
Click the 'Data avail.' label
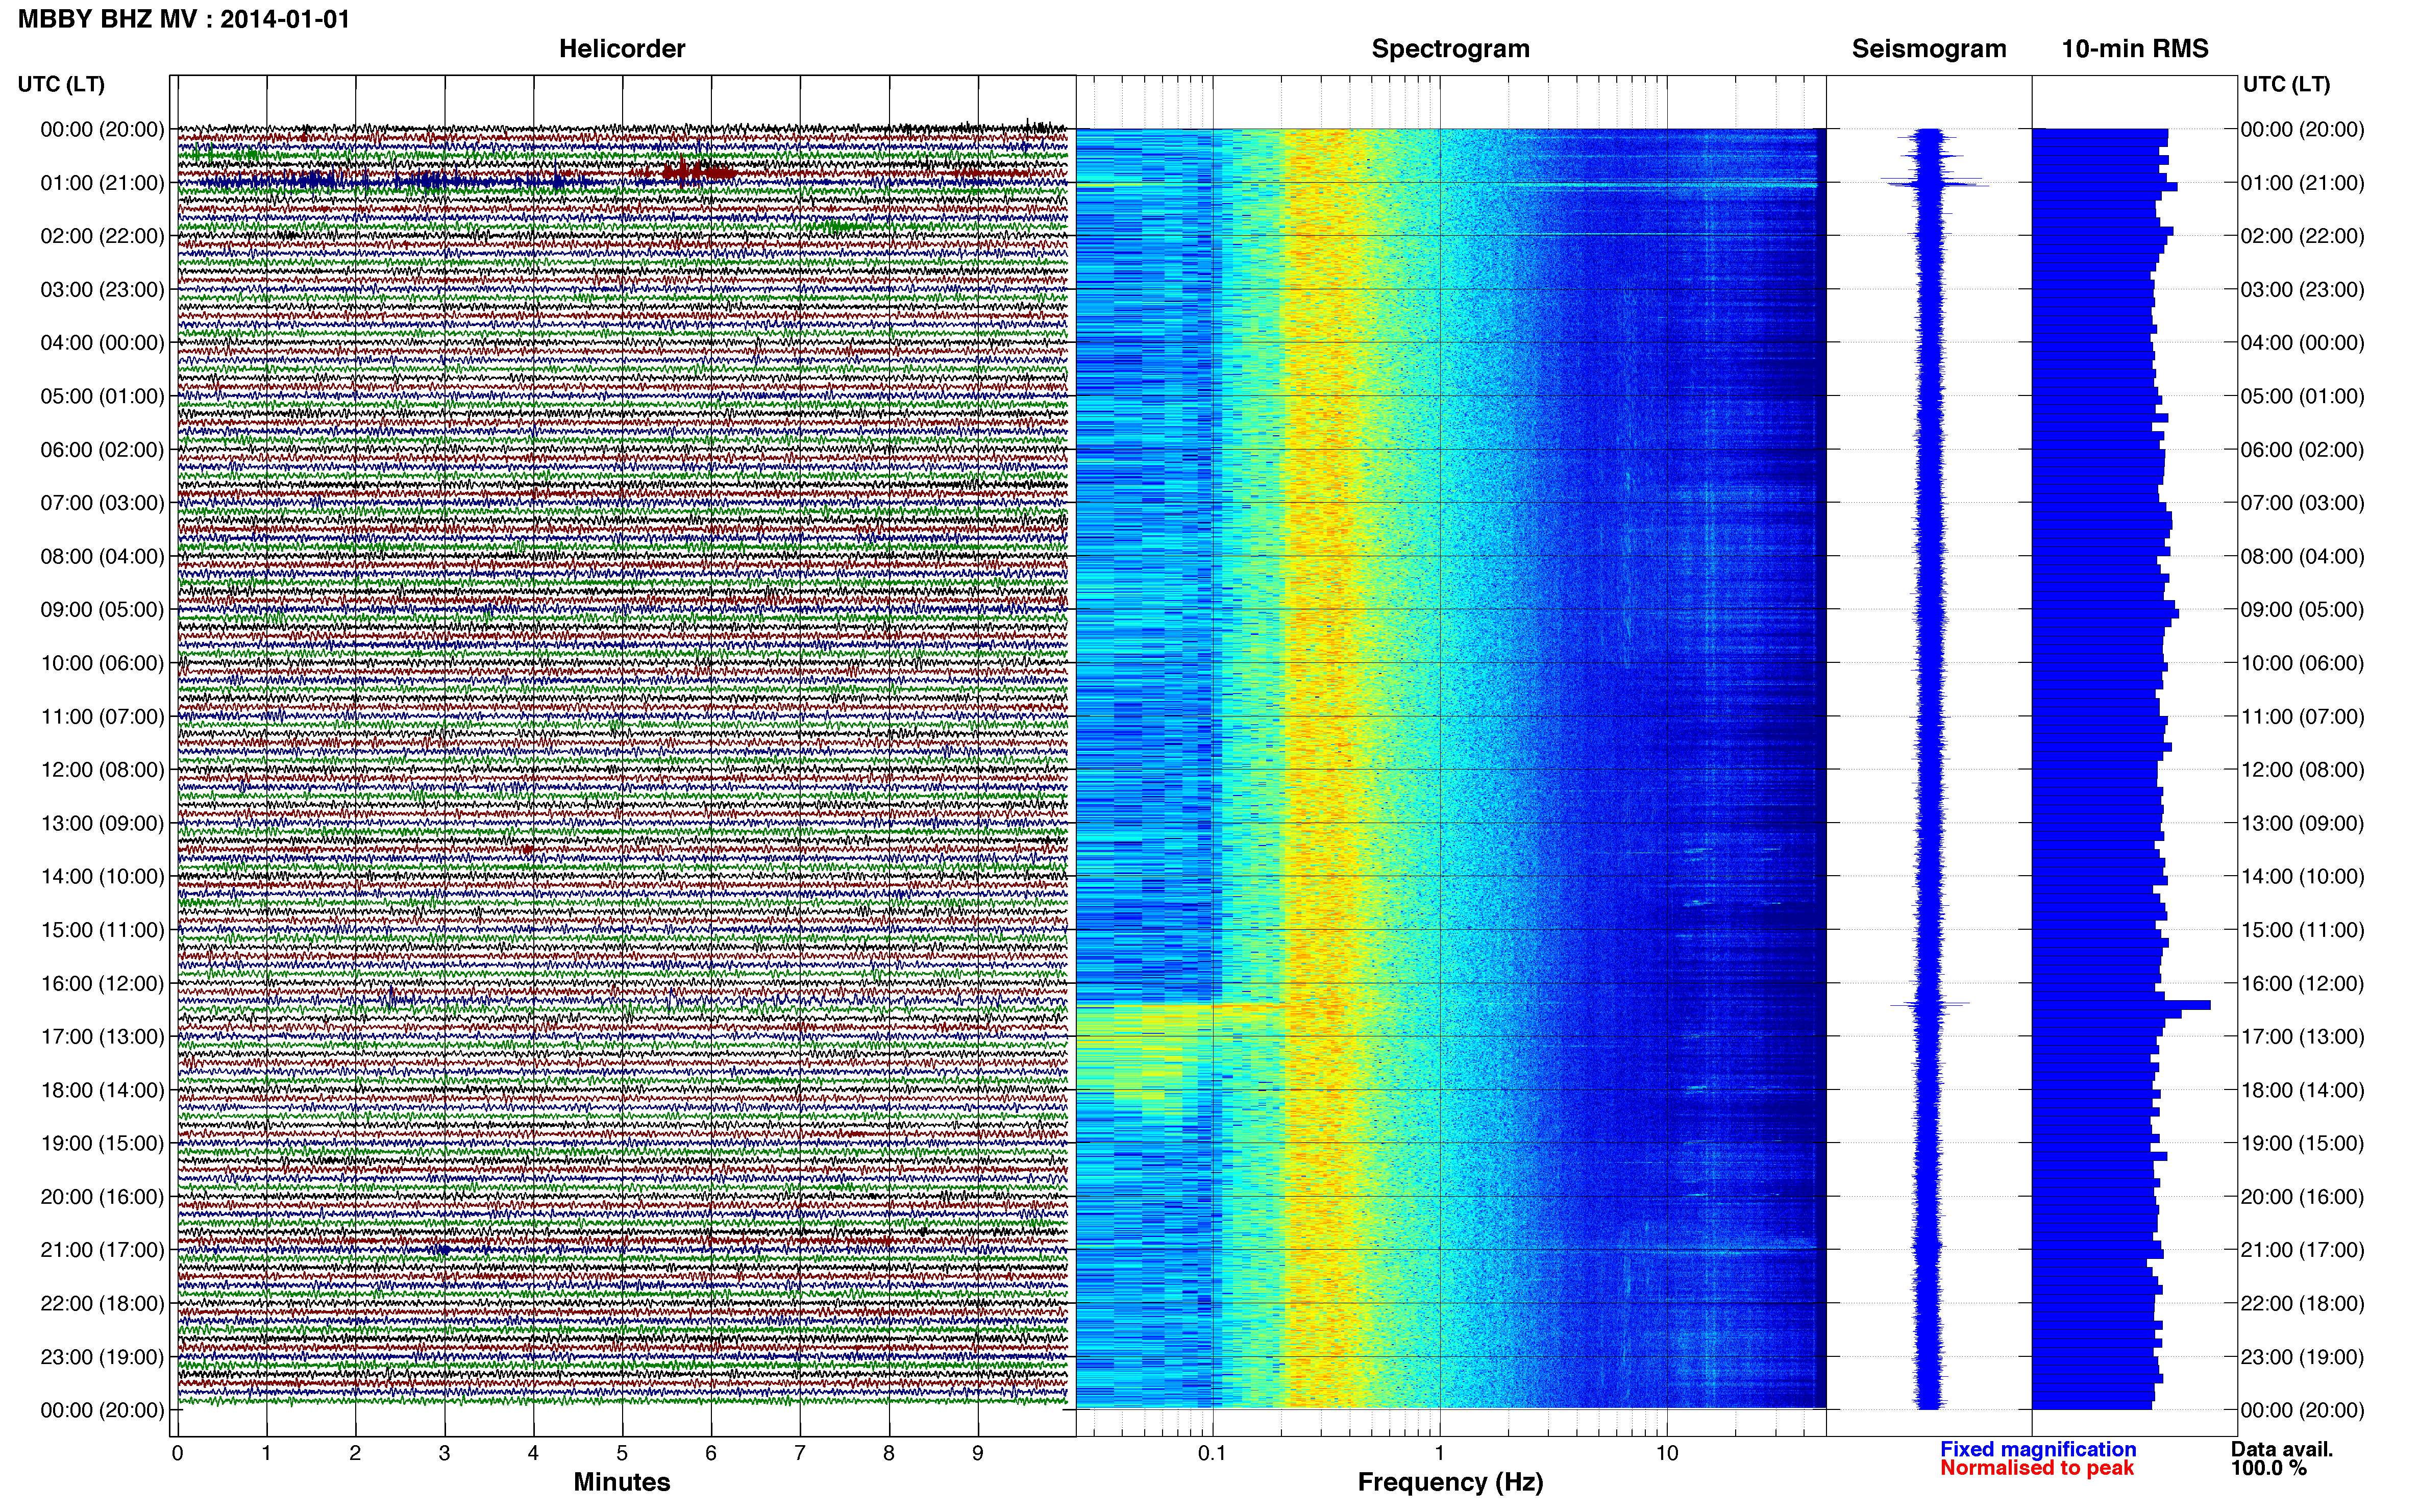[2282, 1449]
